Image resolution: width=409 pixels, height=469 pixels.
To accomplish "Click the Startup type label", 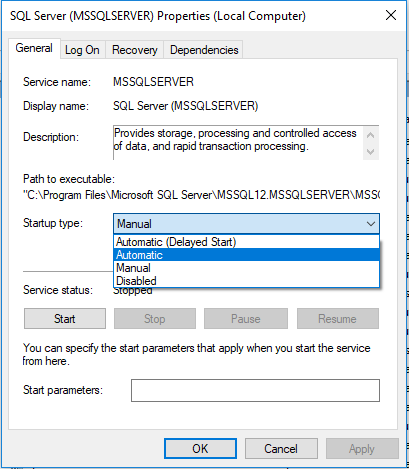I will 53,223.
